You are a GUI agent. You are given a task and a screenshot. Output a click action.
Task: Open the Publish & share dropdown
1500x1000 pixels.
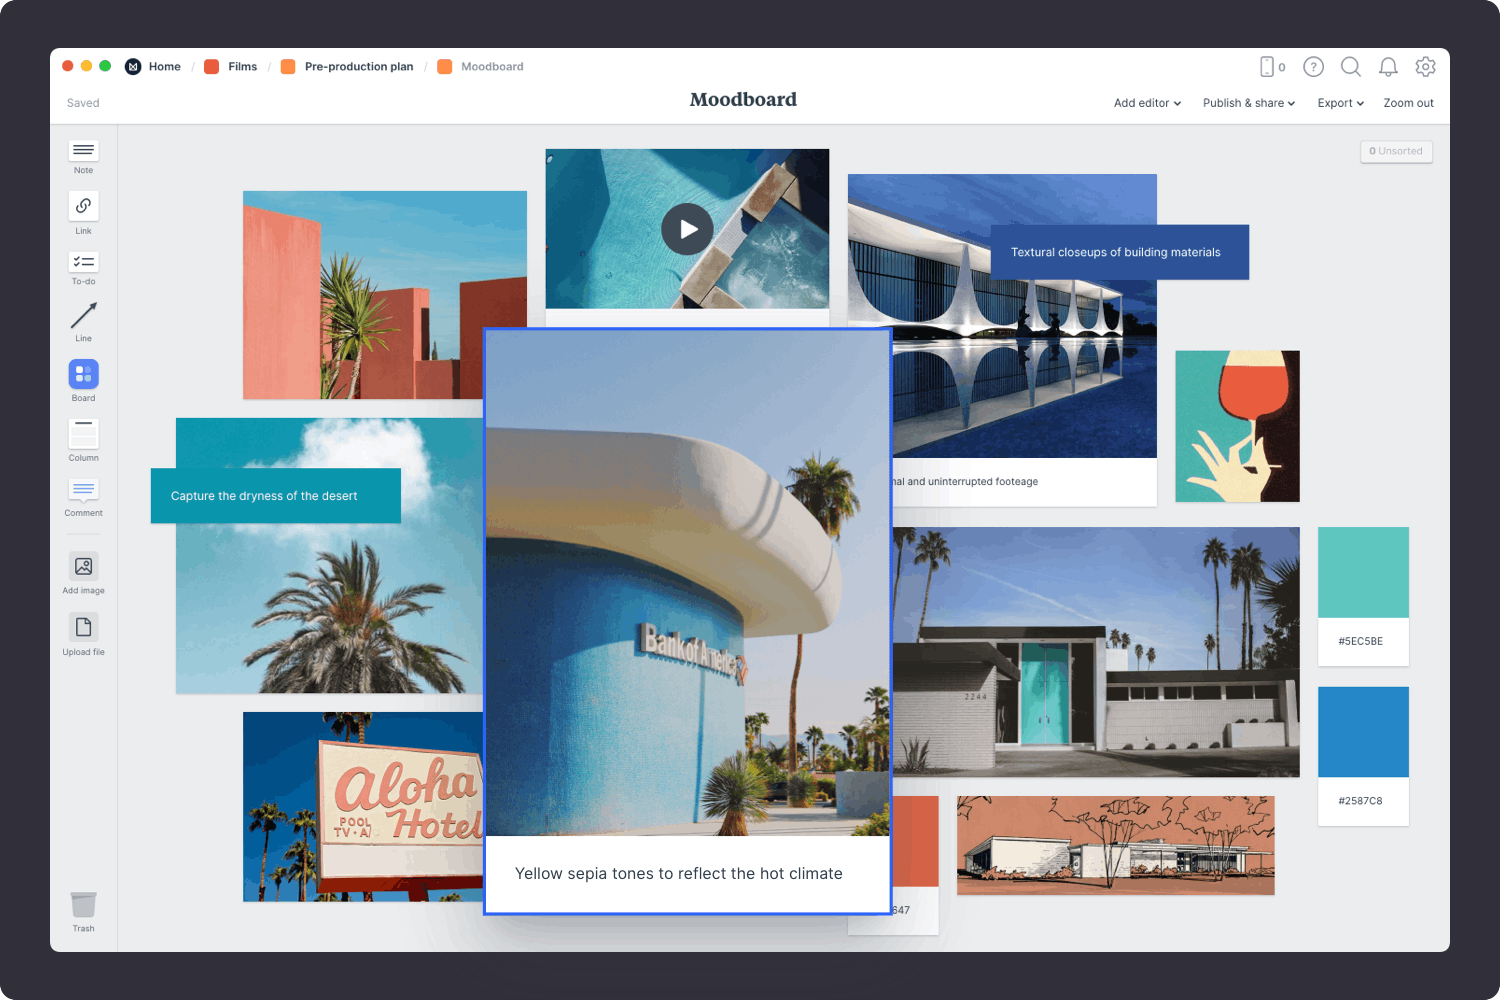(1248, 103)
